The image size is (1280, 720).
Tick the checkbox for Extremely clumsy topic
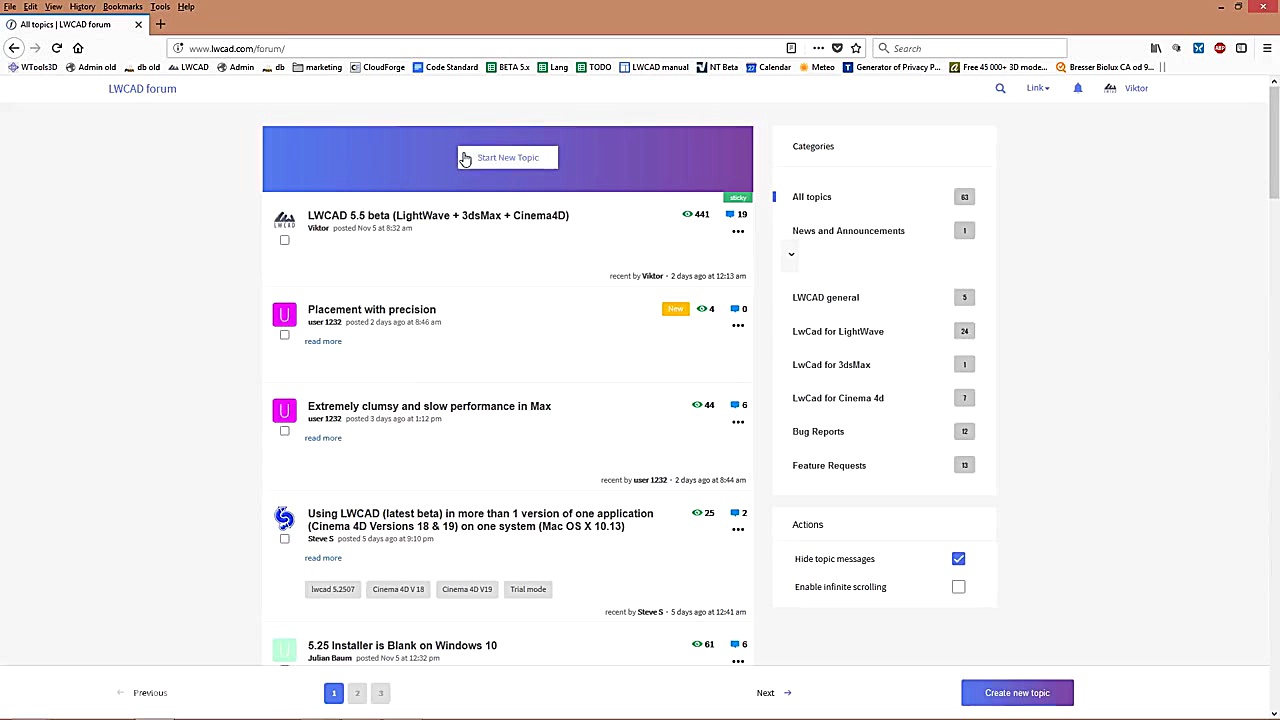(x=284, y=431)
